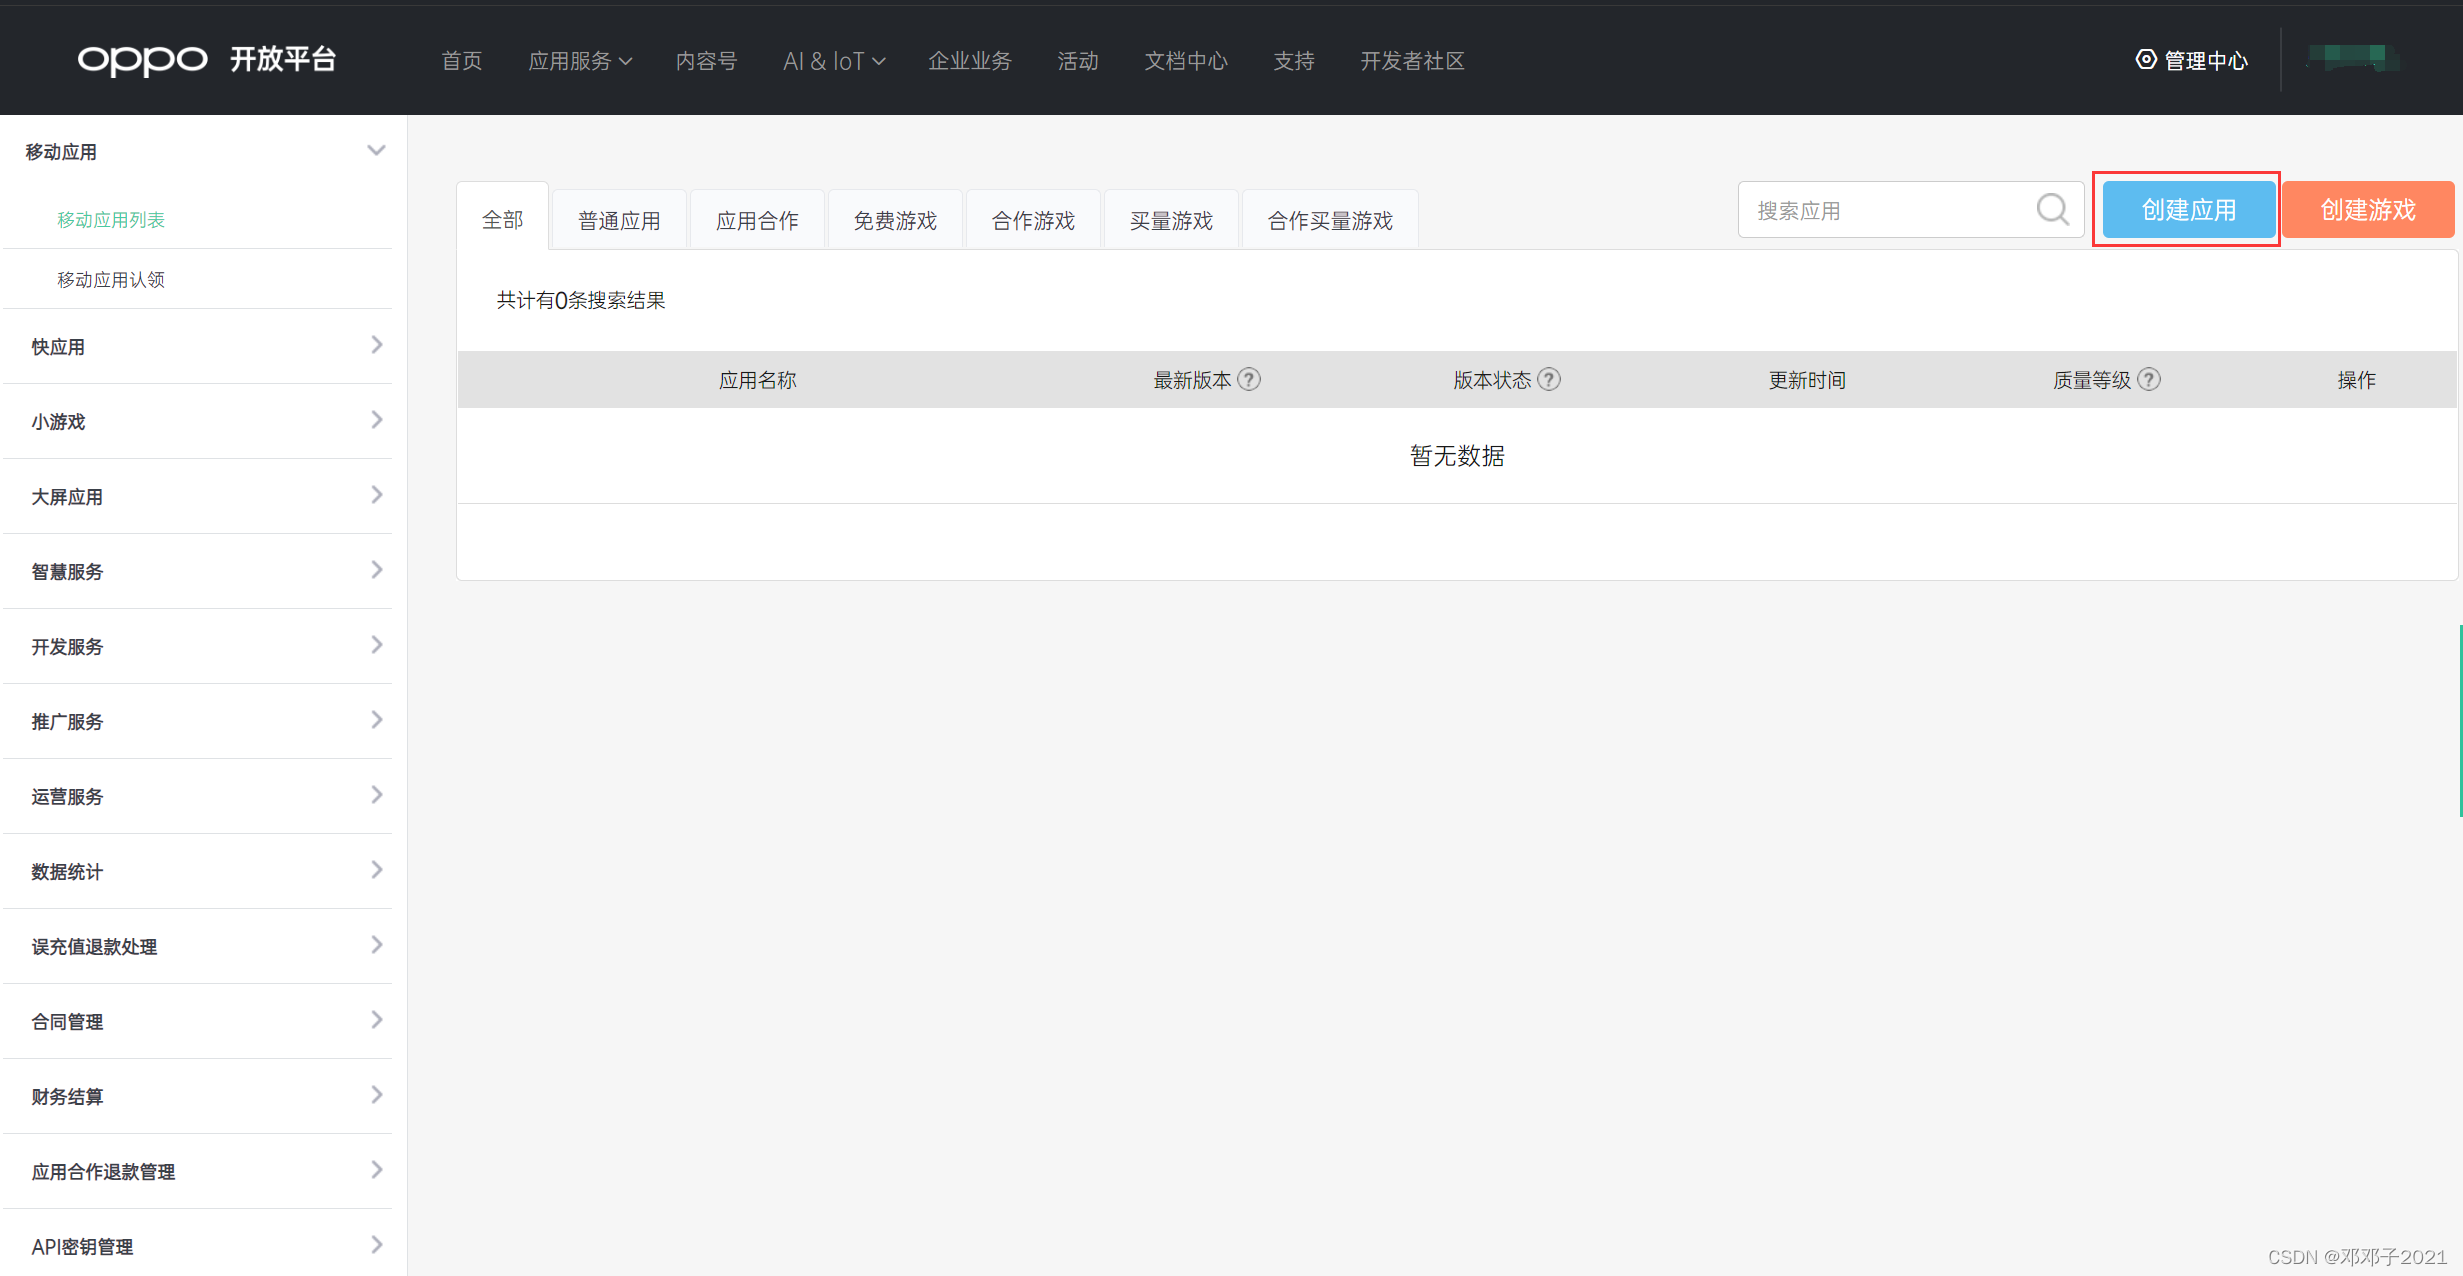
Task: Switch to the 普通应用 tab
Action: click(619, 220)
